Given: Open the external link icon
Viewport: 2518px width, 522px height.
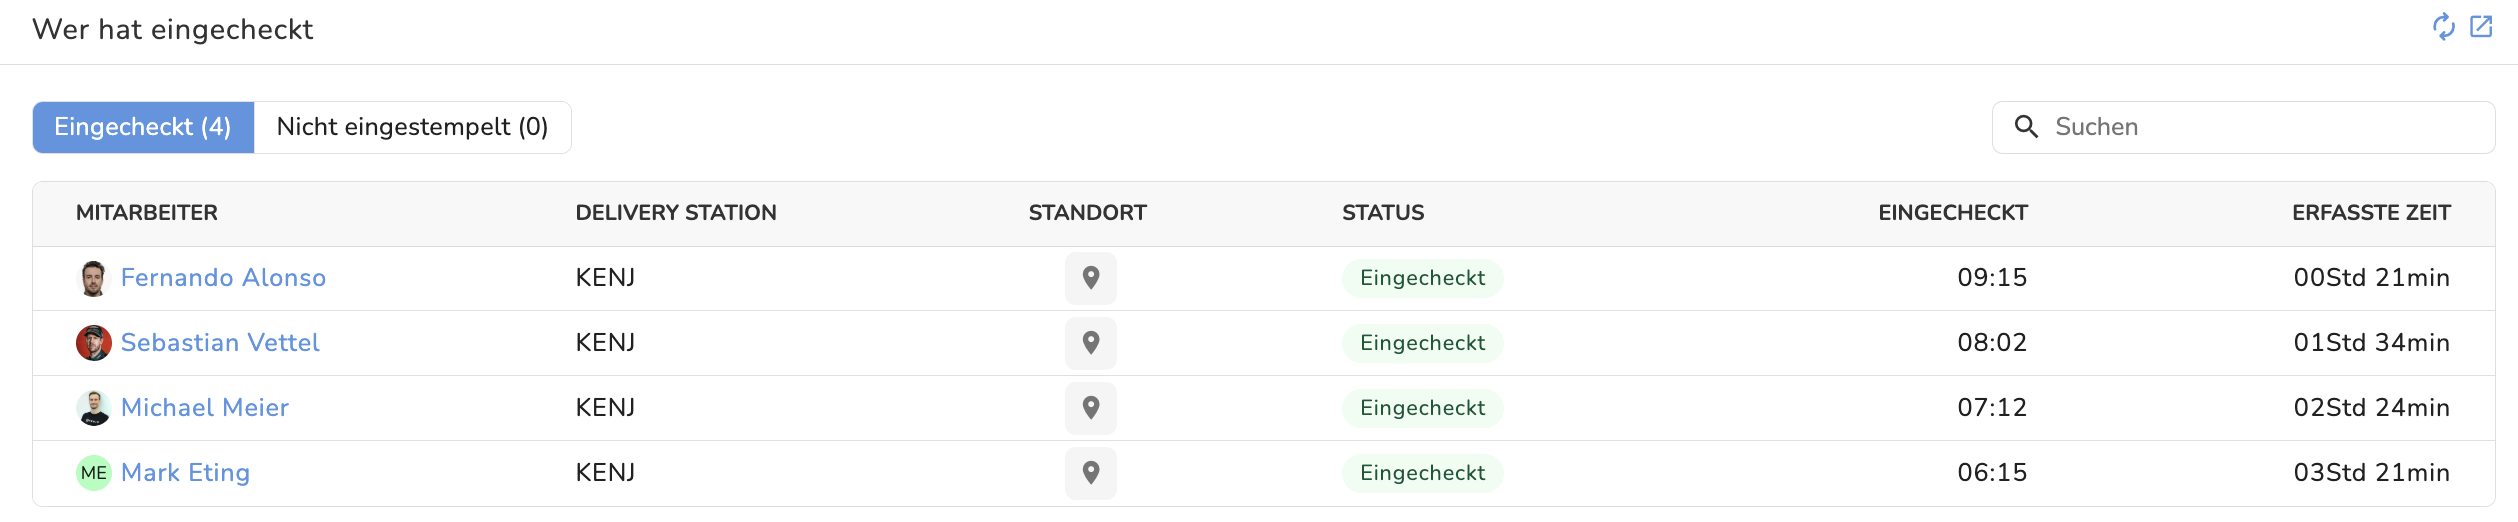Looking at the screenshot, I should (x=2481, y=27).
